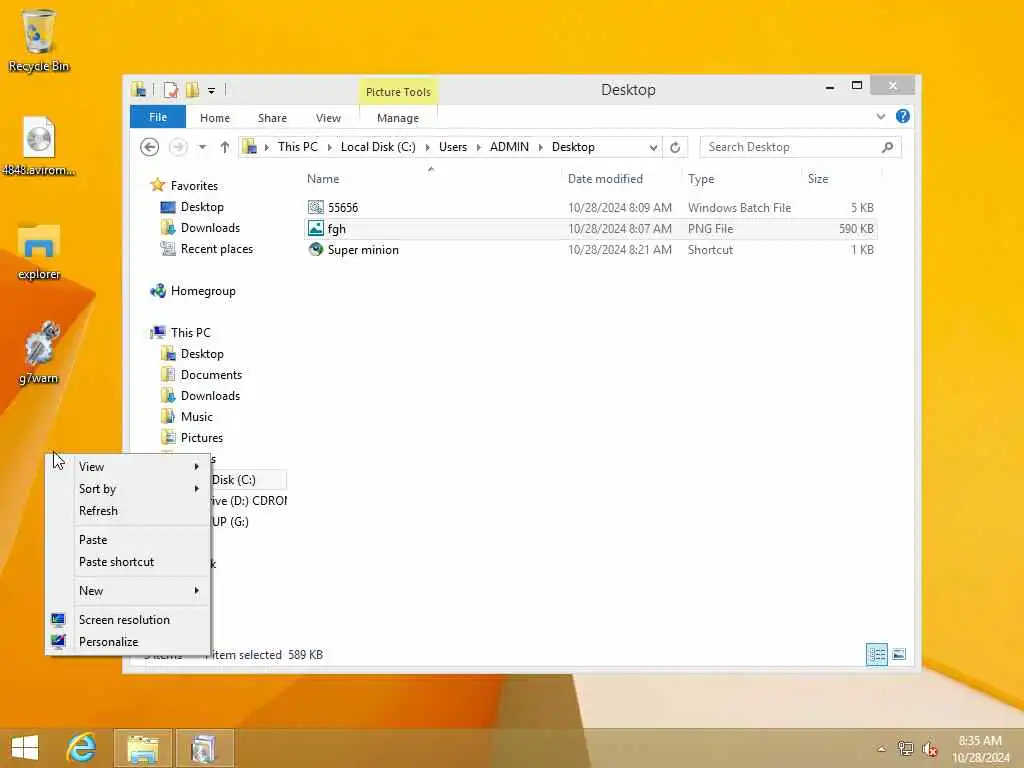Image resolution: width=1024 pixels, height=768 pixels.
Task: Switch to the Share ribbon tab
Action: coord(272,118)
